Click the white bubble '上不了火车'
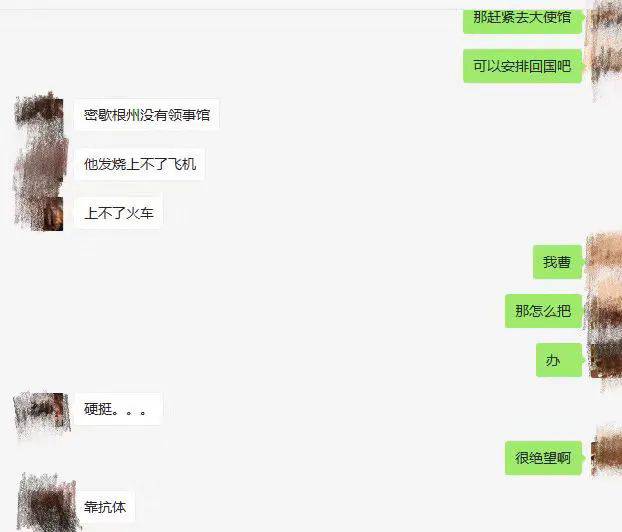 click(x=119, y=213)
